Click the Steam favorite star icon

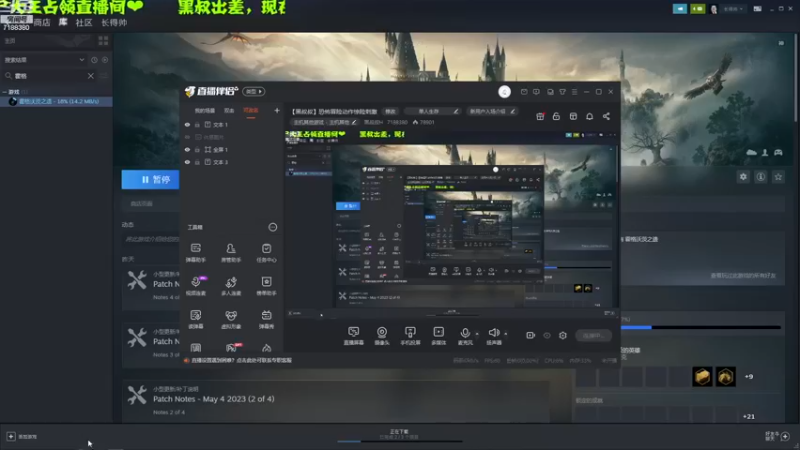click(778, 177)
